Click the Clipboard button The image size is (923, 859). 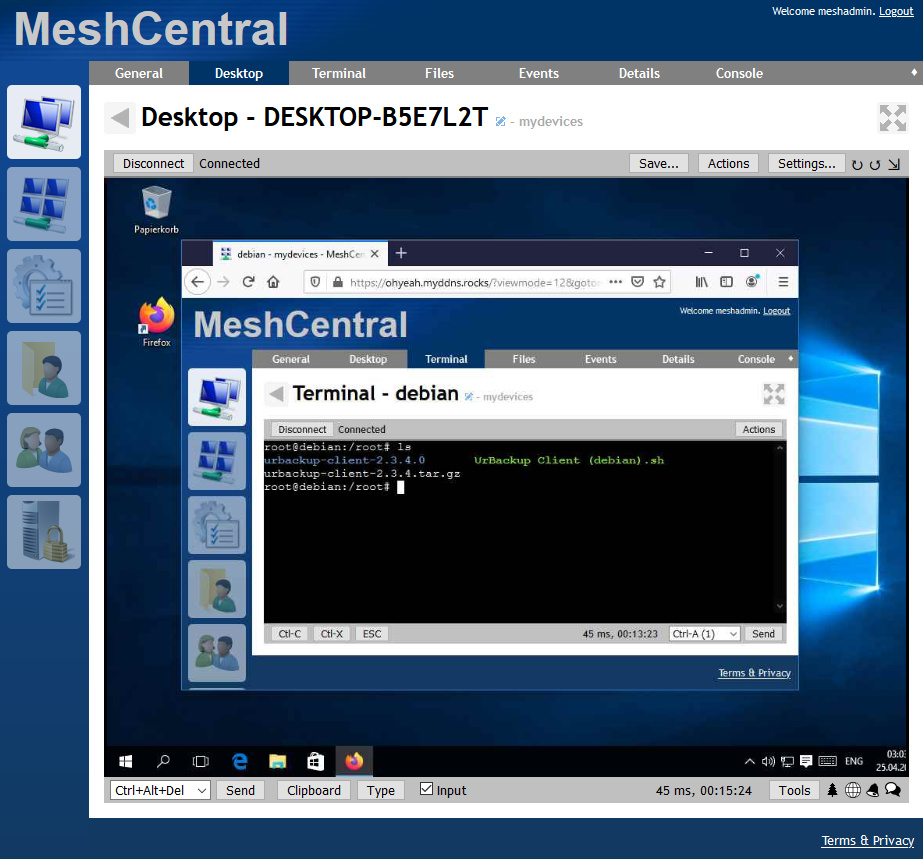tap(314, 790)
